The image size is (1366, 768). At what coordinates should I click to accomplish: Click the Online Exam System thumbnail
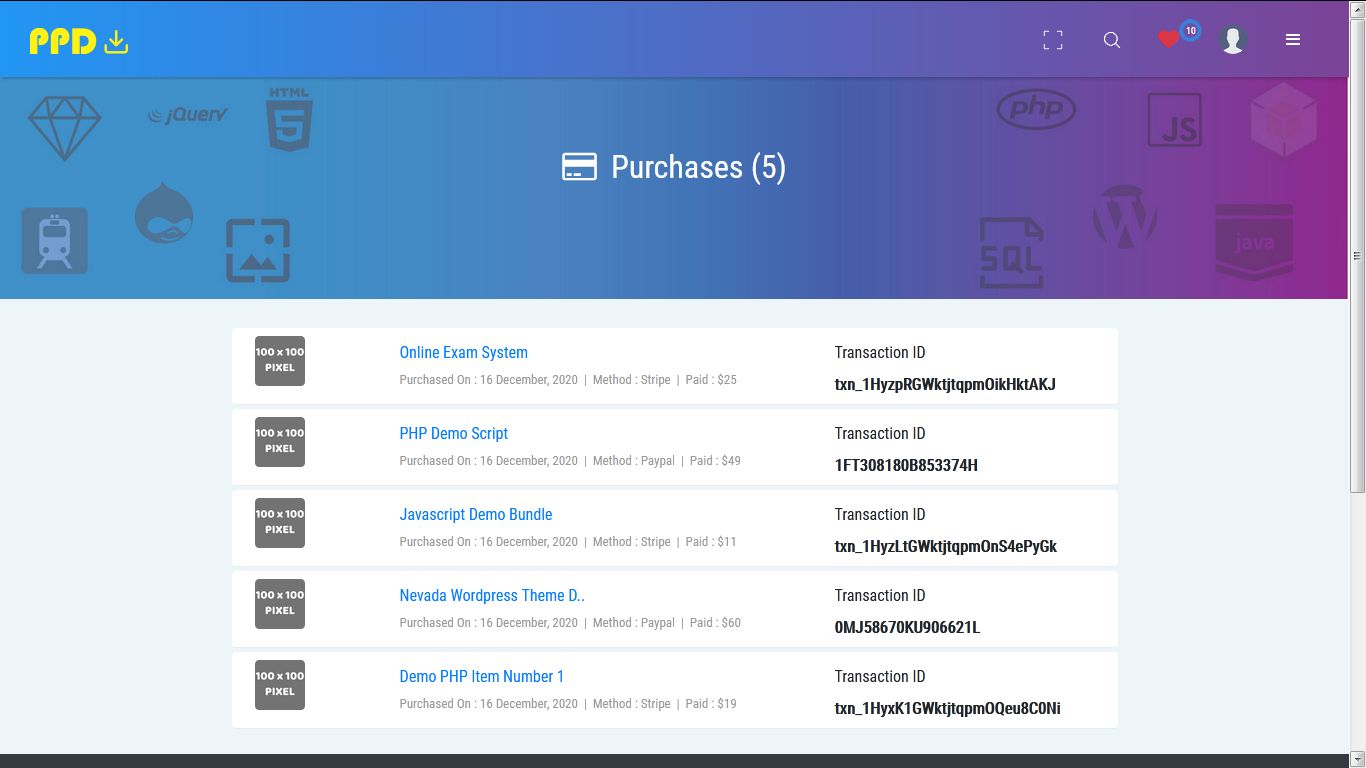coord(279,361)
